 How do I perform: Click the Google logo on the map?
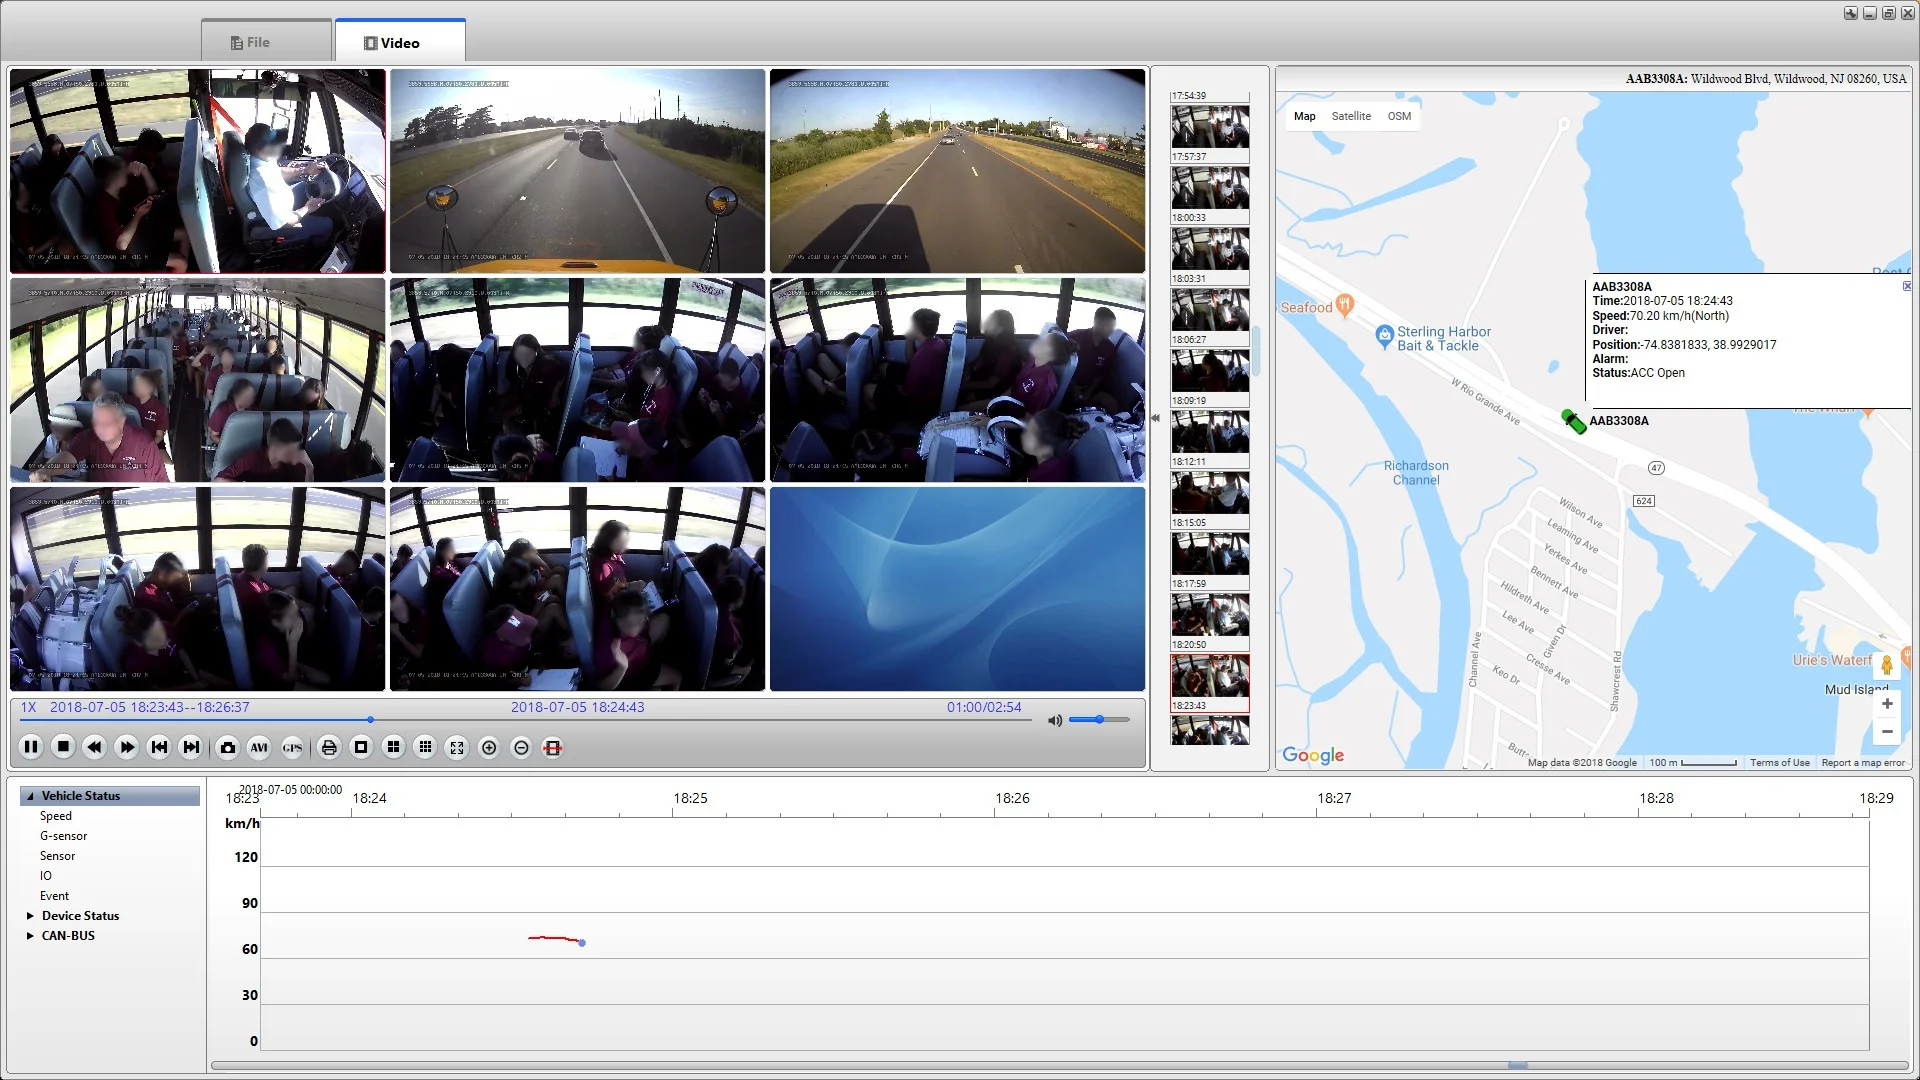[1313, 755]
